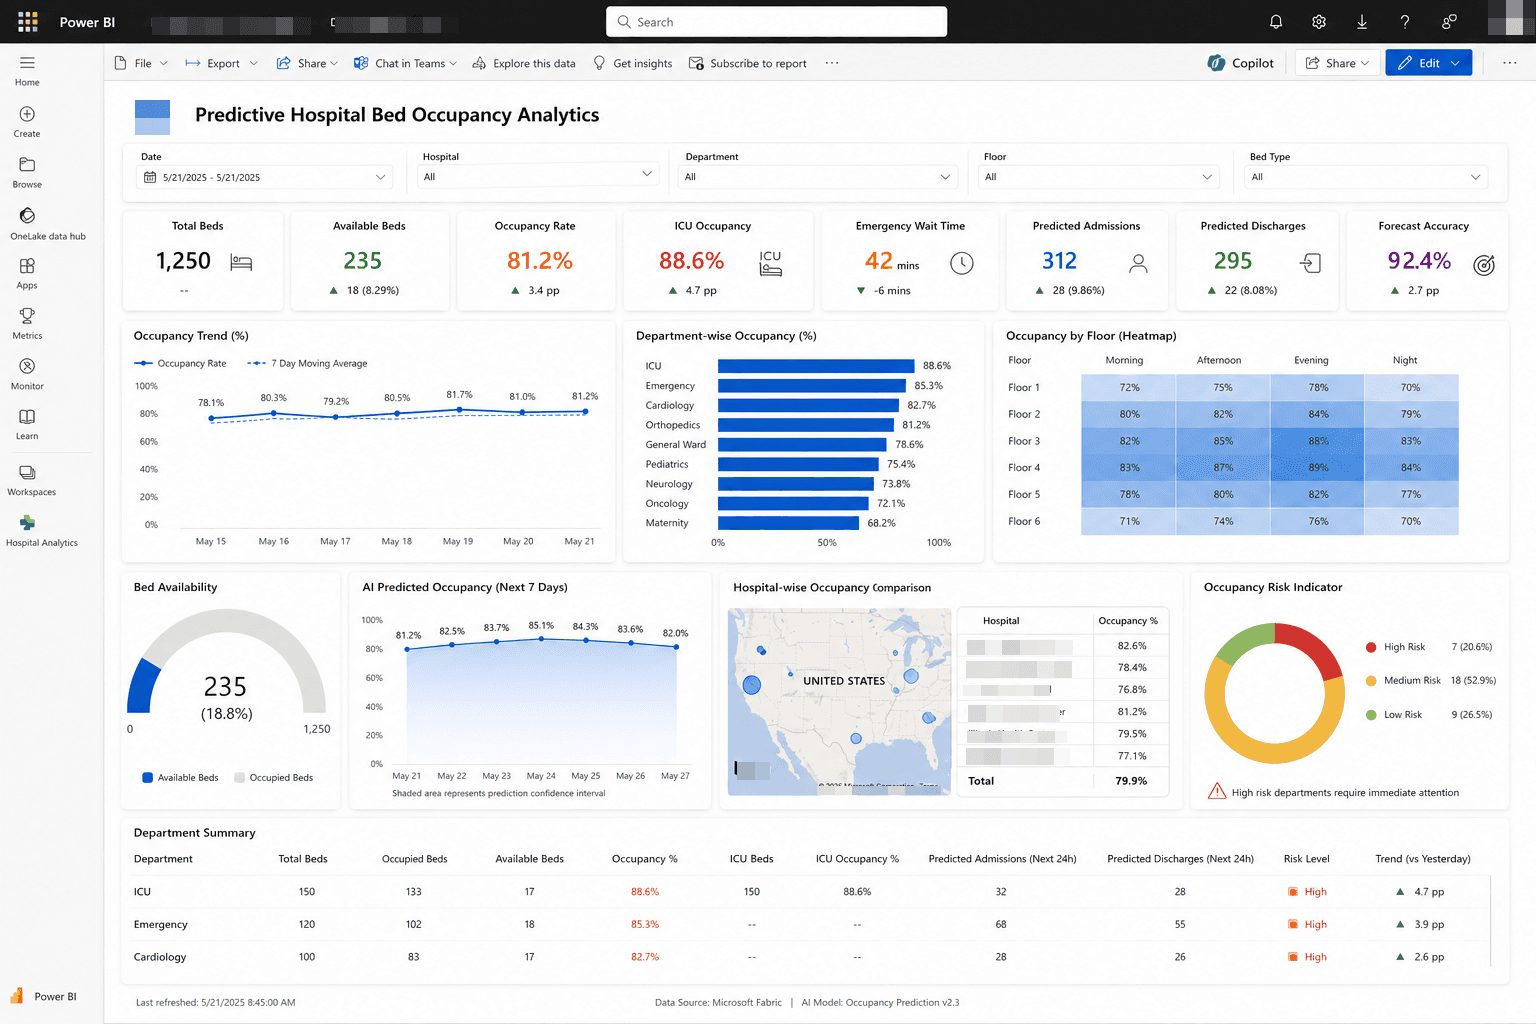
Task: Click the Floor 1 Morning 72% heatmap cell
Action: tap(1129, 387)
